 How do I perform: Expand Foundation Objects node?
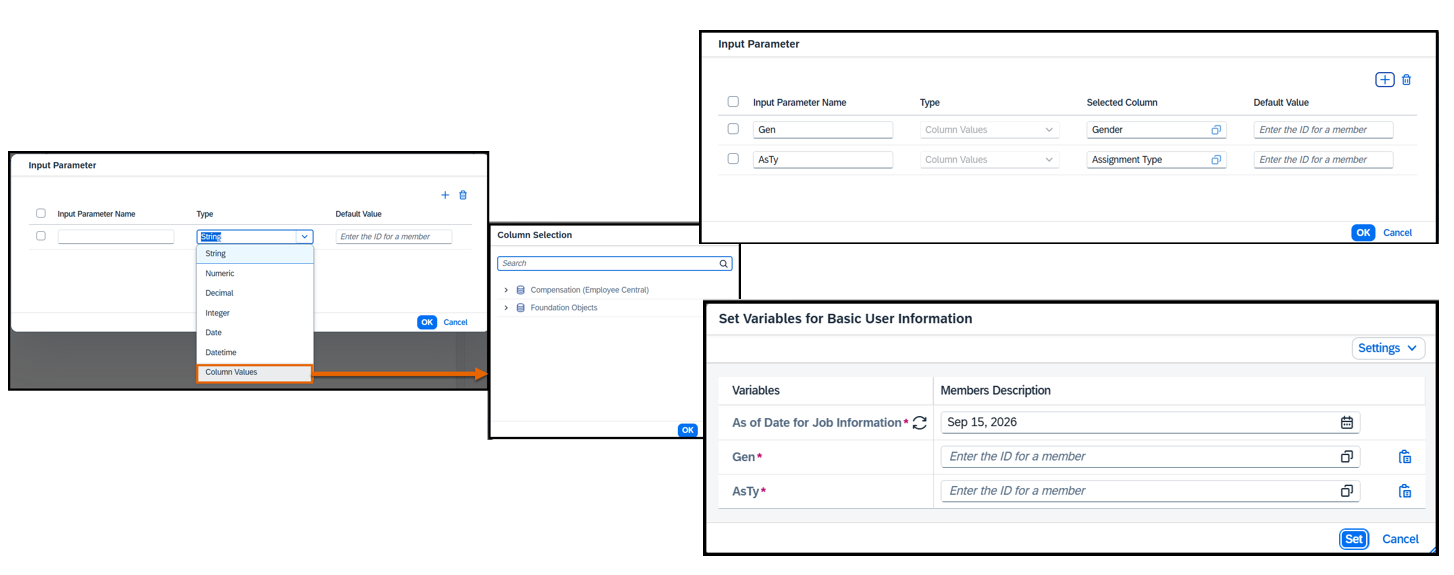point(506,308)
